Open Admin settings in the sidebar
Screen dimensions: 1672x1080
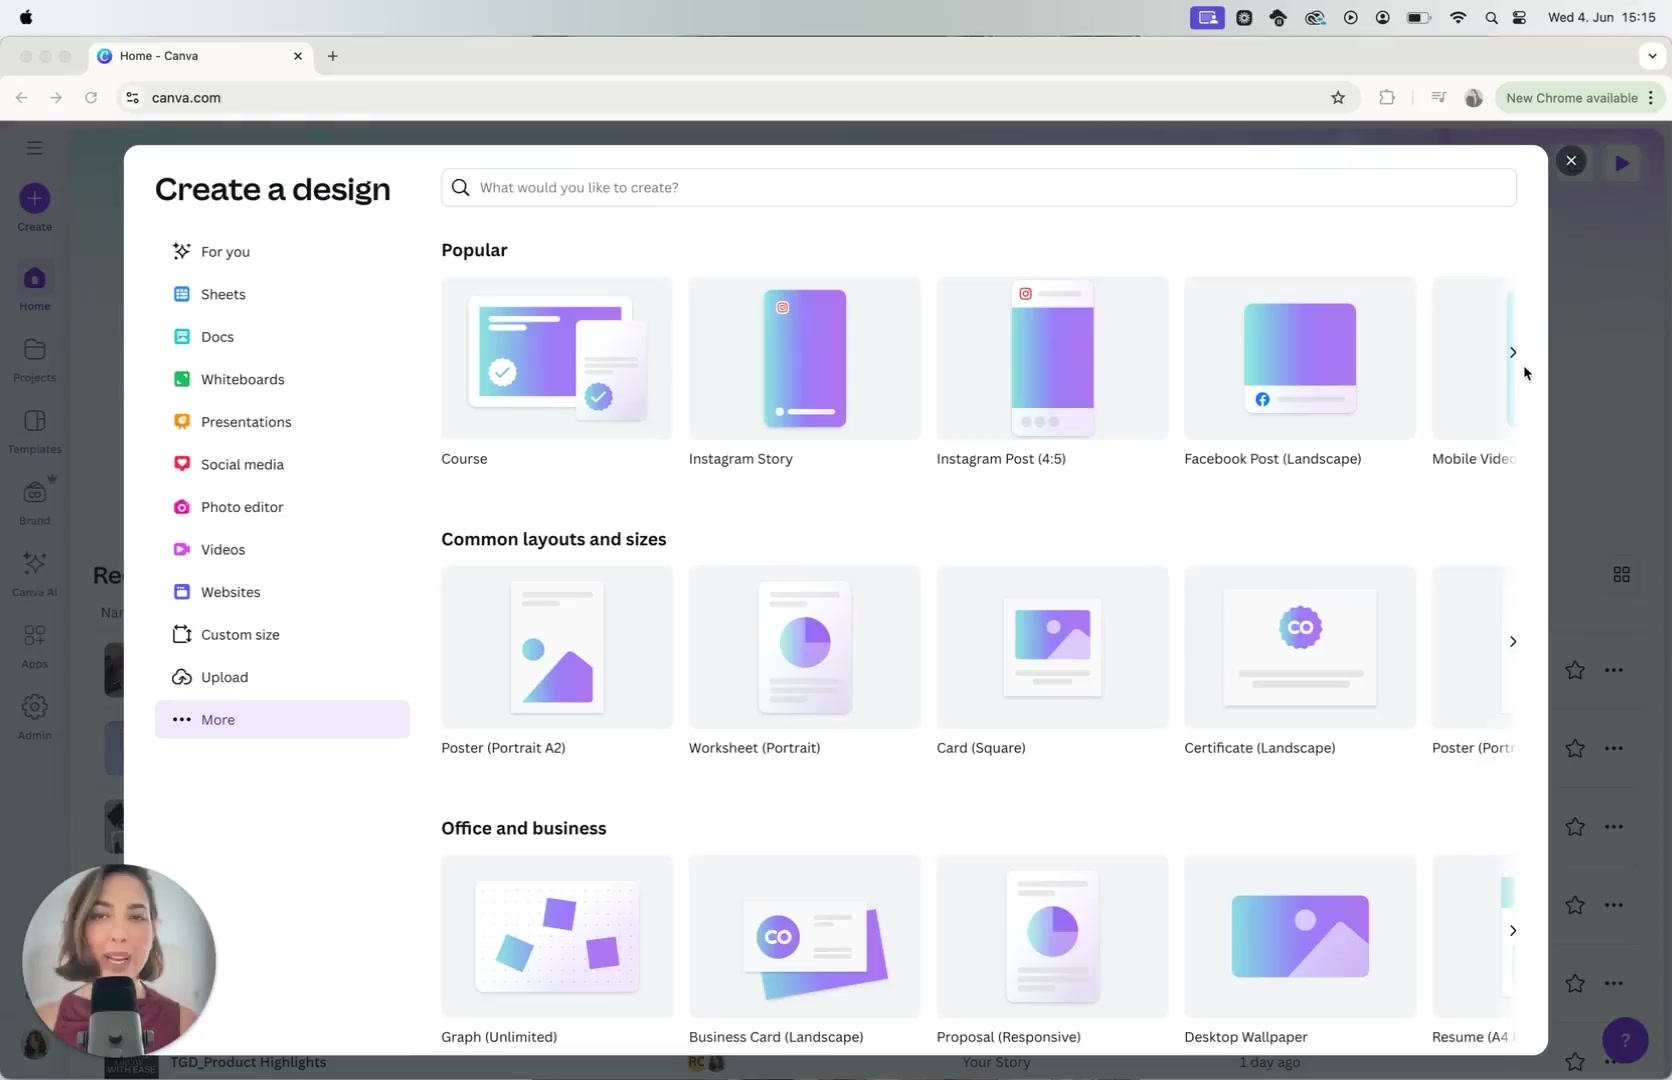pyautogui.click(x=35, y=716)
